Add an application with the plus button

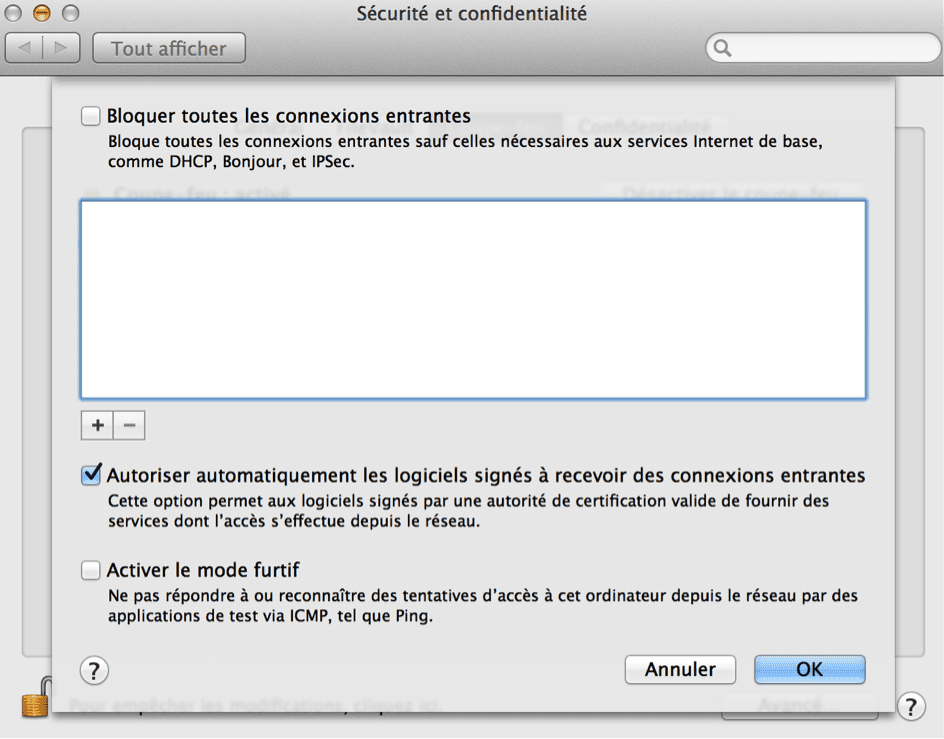coord(97,425)
